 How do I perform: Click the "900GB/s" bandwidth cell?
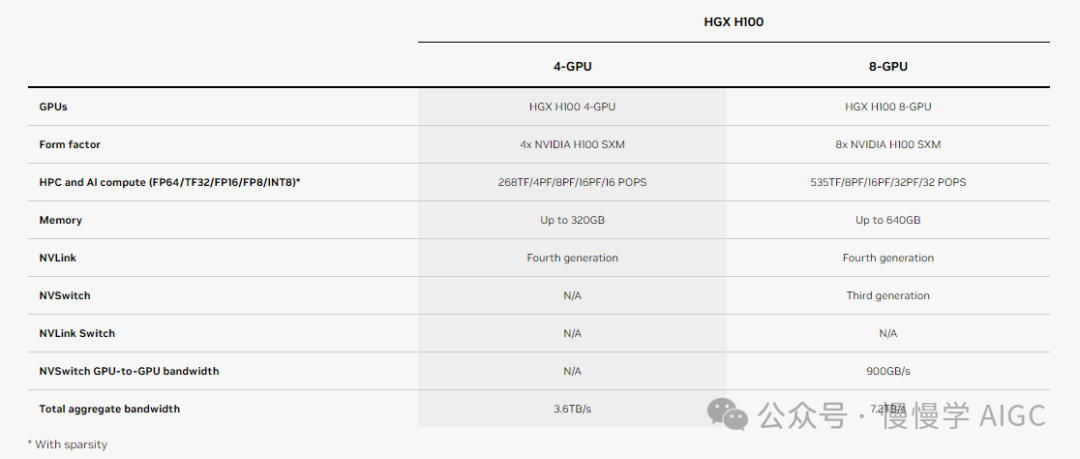tap(888, 371)
